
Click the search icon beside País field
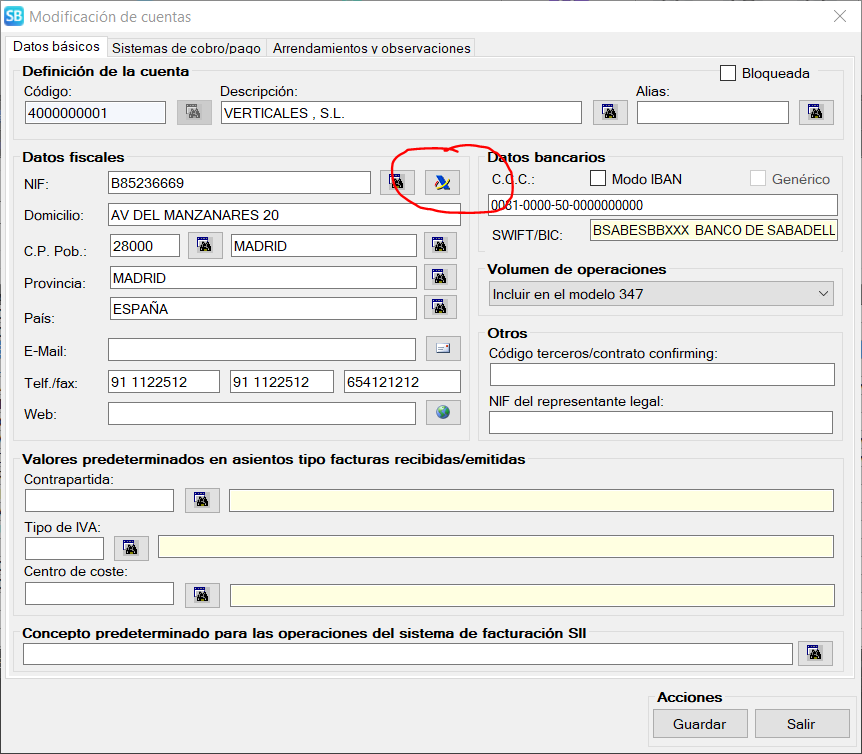coord(440,308)
